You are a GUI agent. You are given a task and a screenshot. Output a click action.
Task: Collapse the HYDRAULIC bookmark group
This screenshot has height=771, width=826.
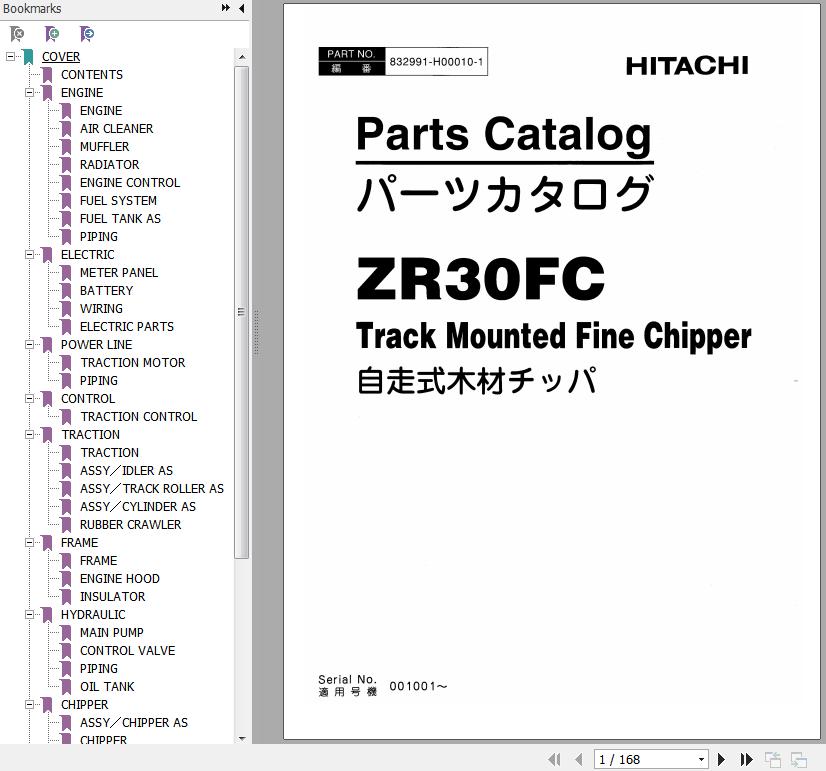pos(30,615)
